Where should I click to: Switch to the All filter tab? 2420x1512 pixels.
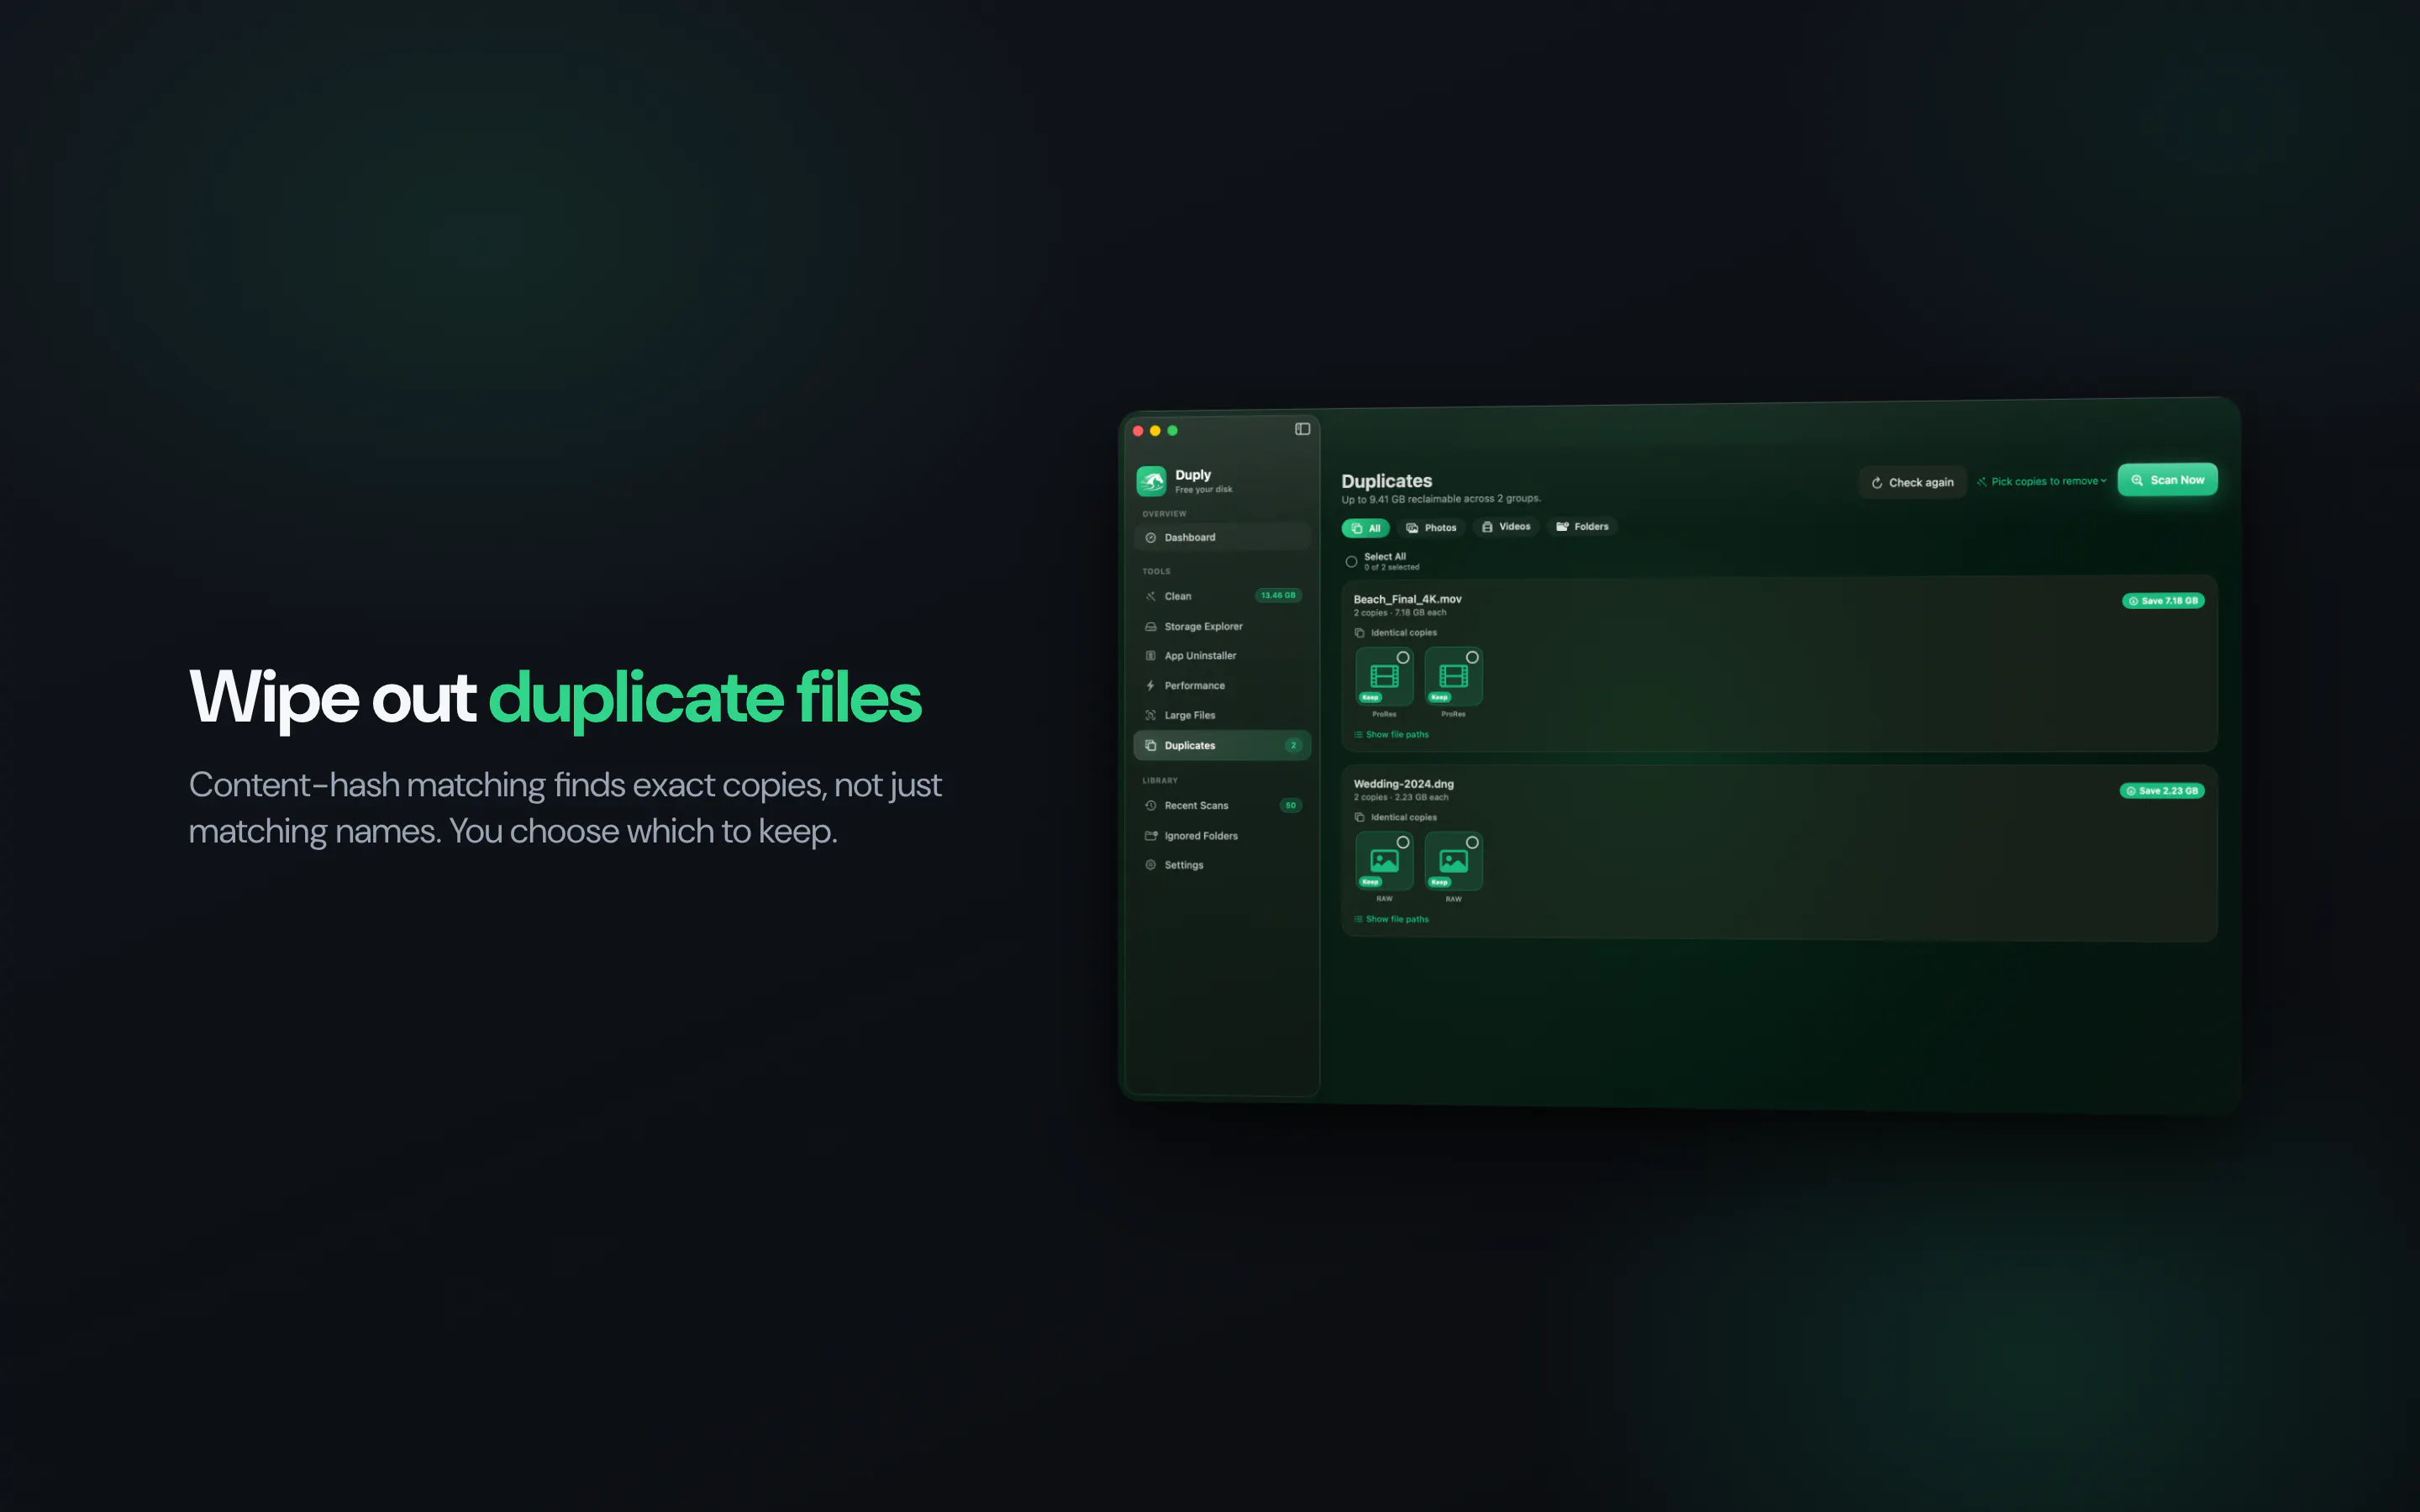1365,528
